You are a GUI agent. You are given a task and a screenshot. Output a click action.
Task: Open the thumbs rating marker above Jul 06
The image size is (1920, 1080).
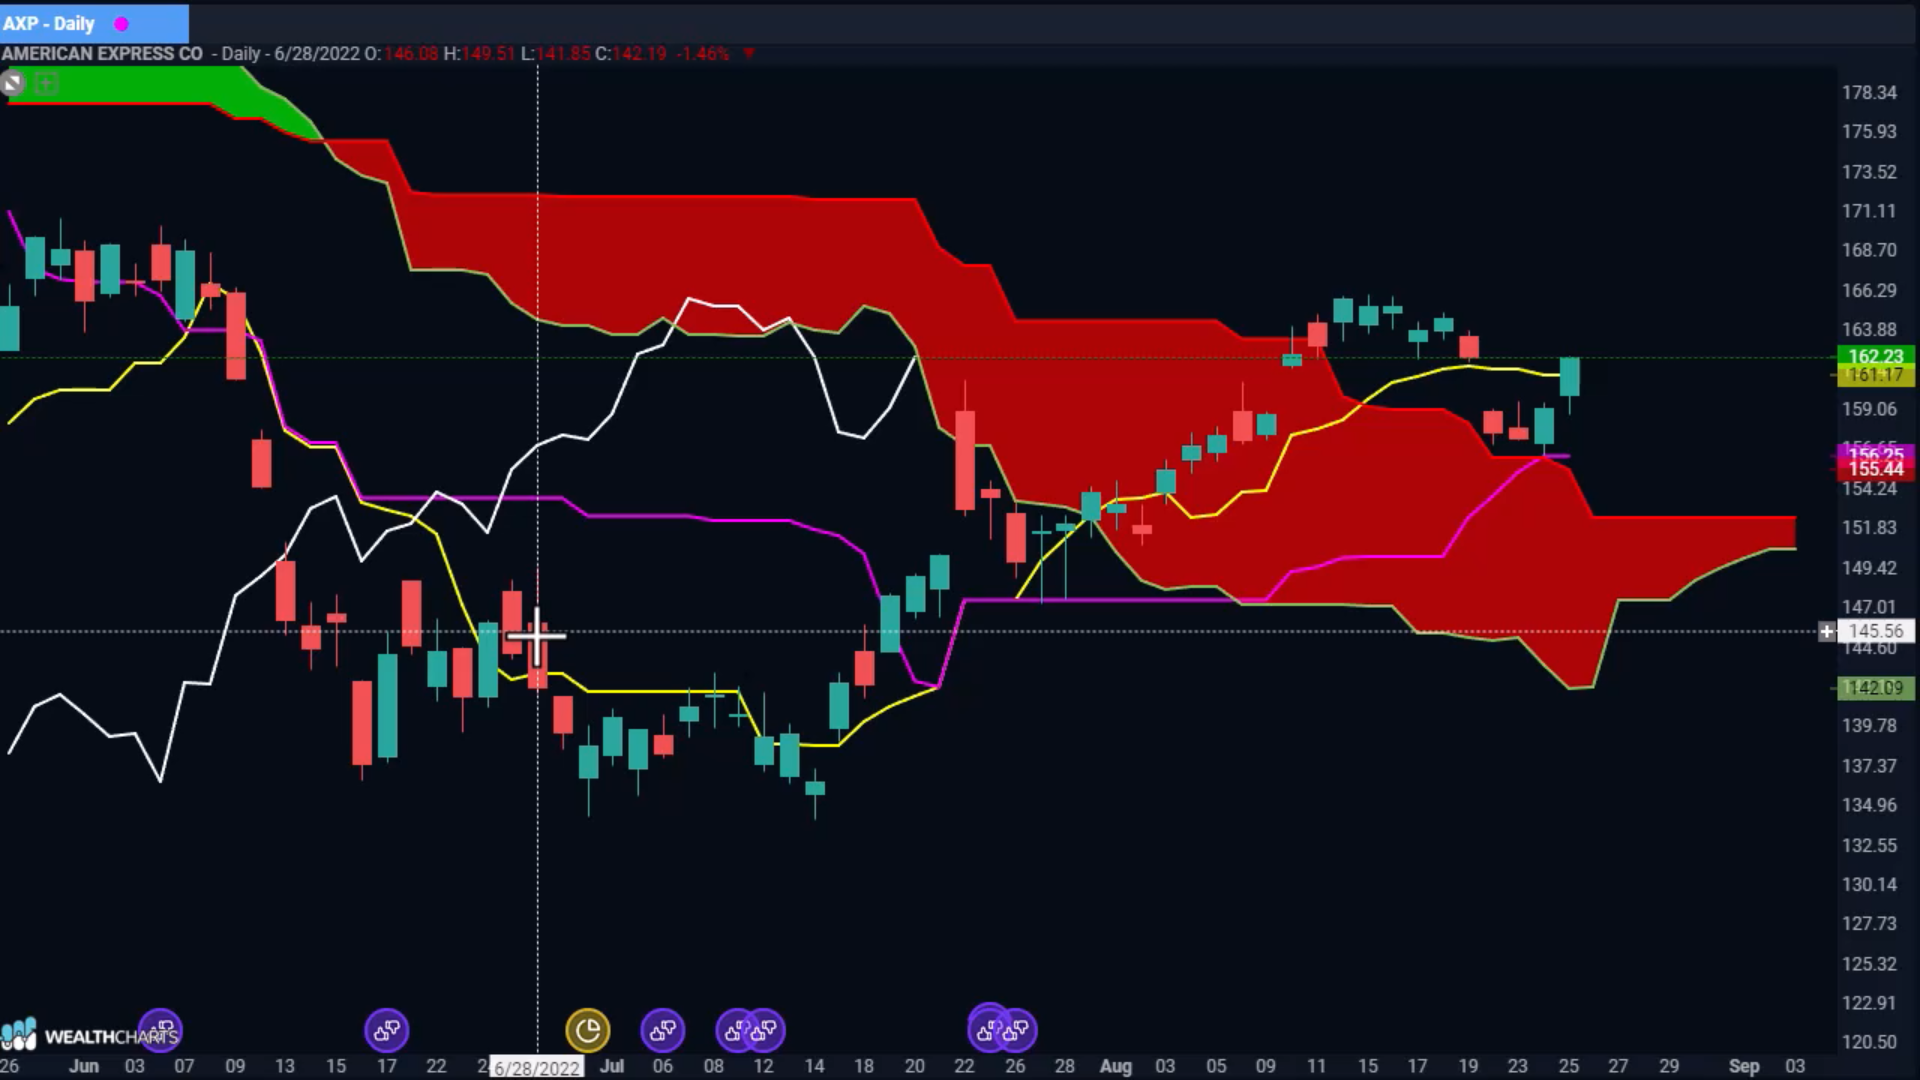tap(662, 1030)
